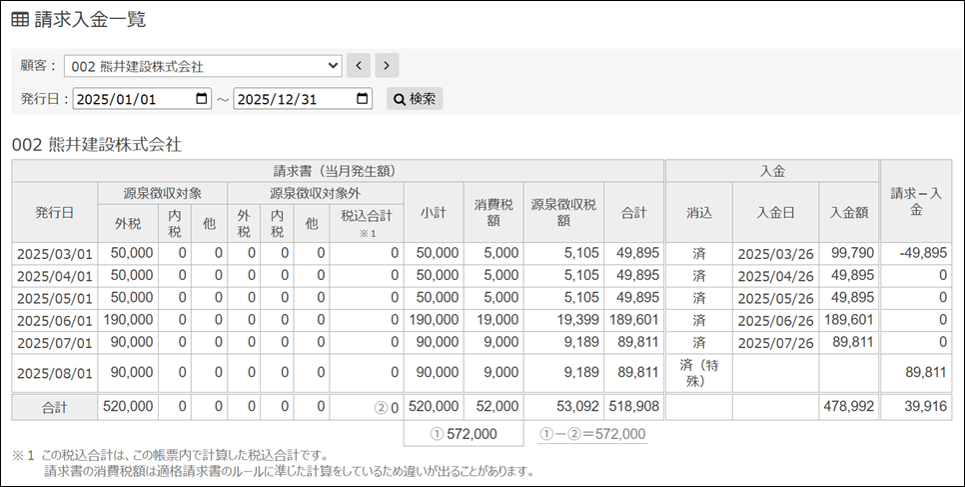Expand the 顧客 customer dropdown
The width and height of the screenshot is (965, 487).
pos(203,66)
